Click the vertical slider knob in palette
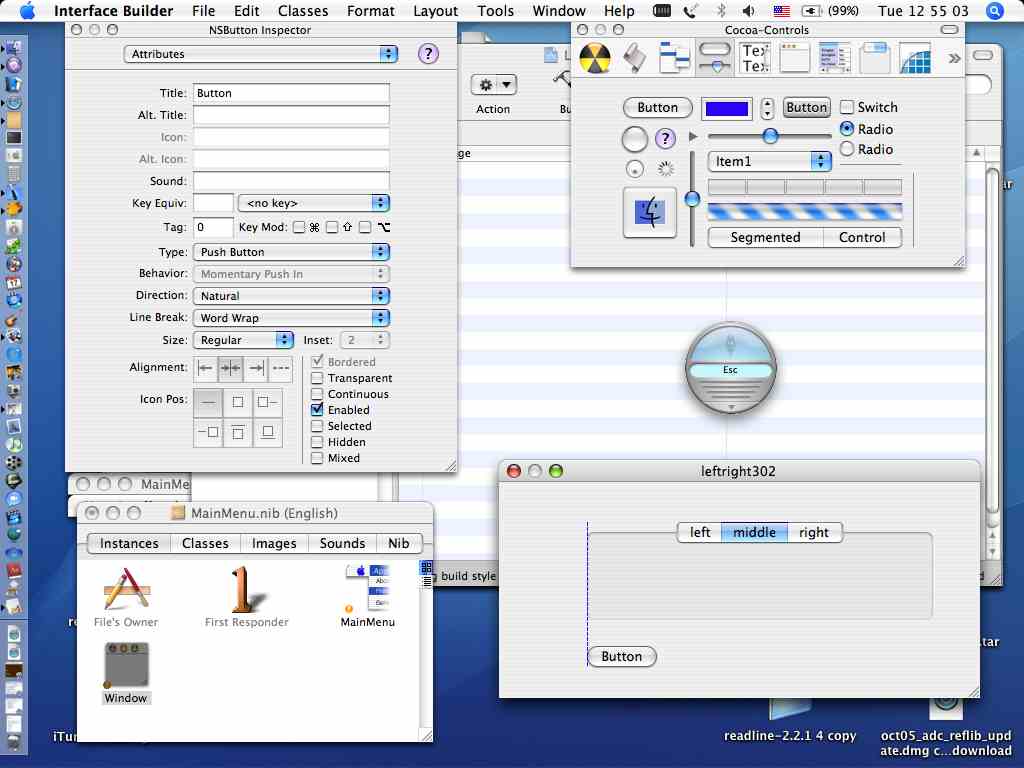Viewport: 1024px width, 768px height. point(692,199)
